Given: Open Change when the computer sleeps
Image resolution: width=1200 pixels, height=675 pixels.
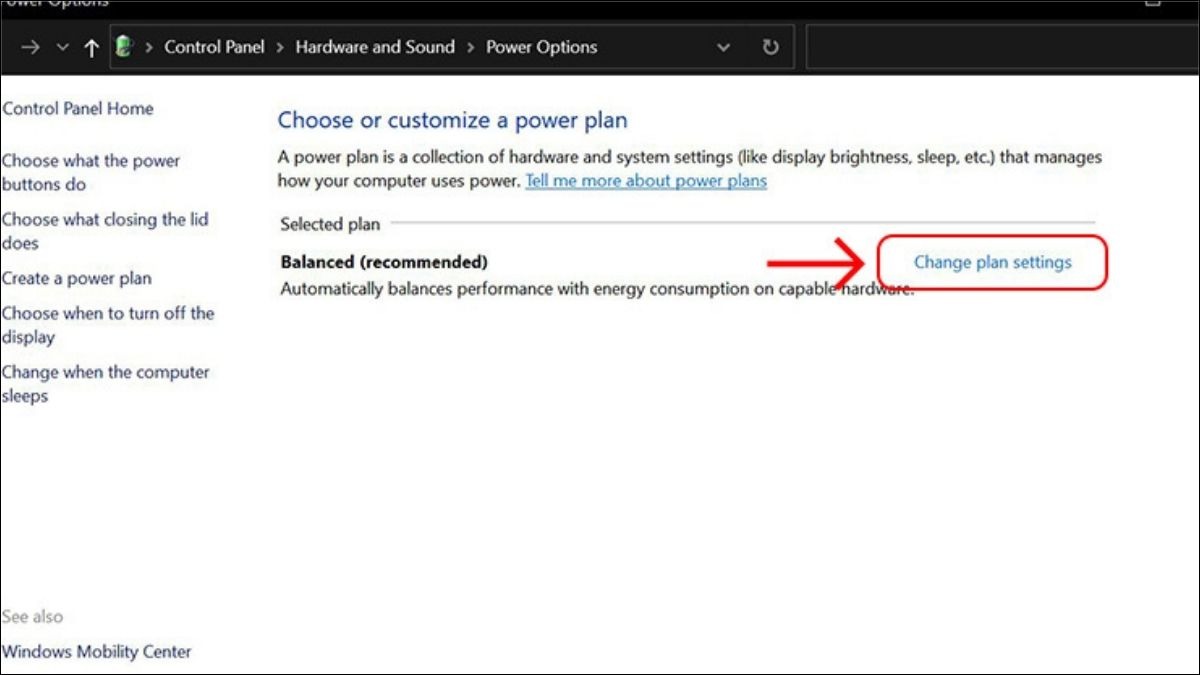Looking at the screenshot, I should pyautogui.click(x=105, y=384).
